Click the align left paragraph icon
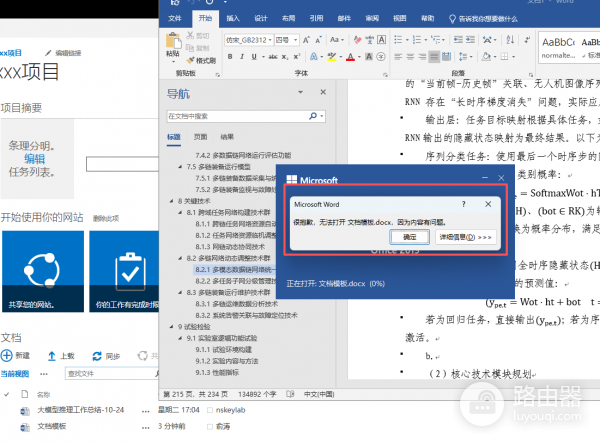The width and height of the screenshot is (600, 444). [x=398, y=57]
